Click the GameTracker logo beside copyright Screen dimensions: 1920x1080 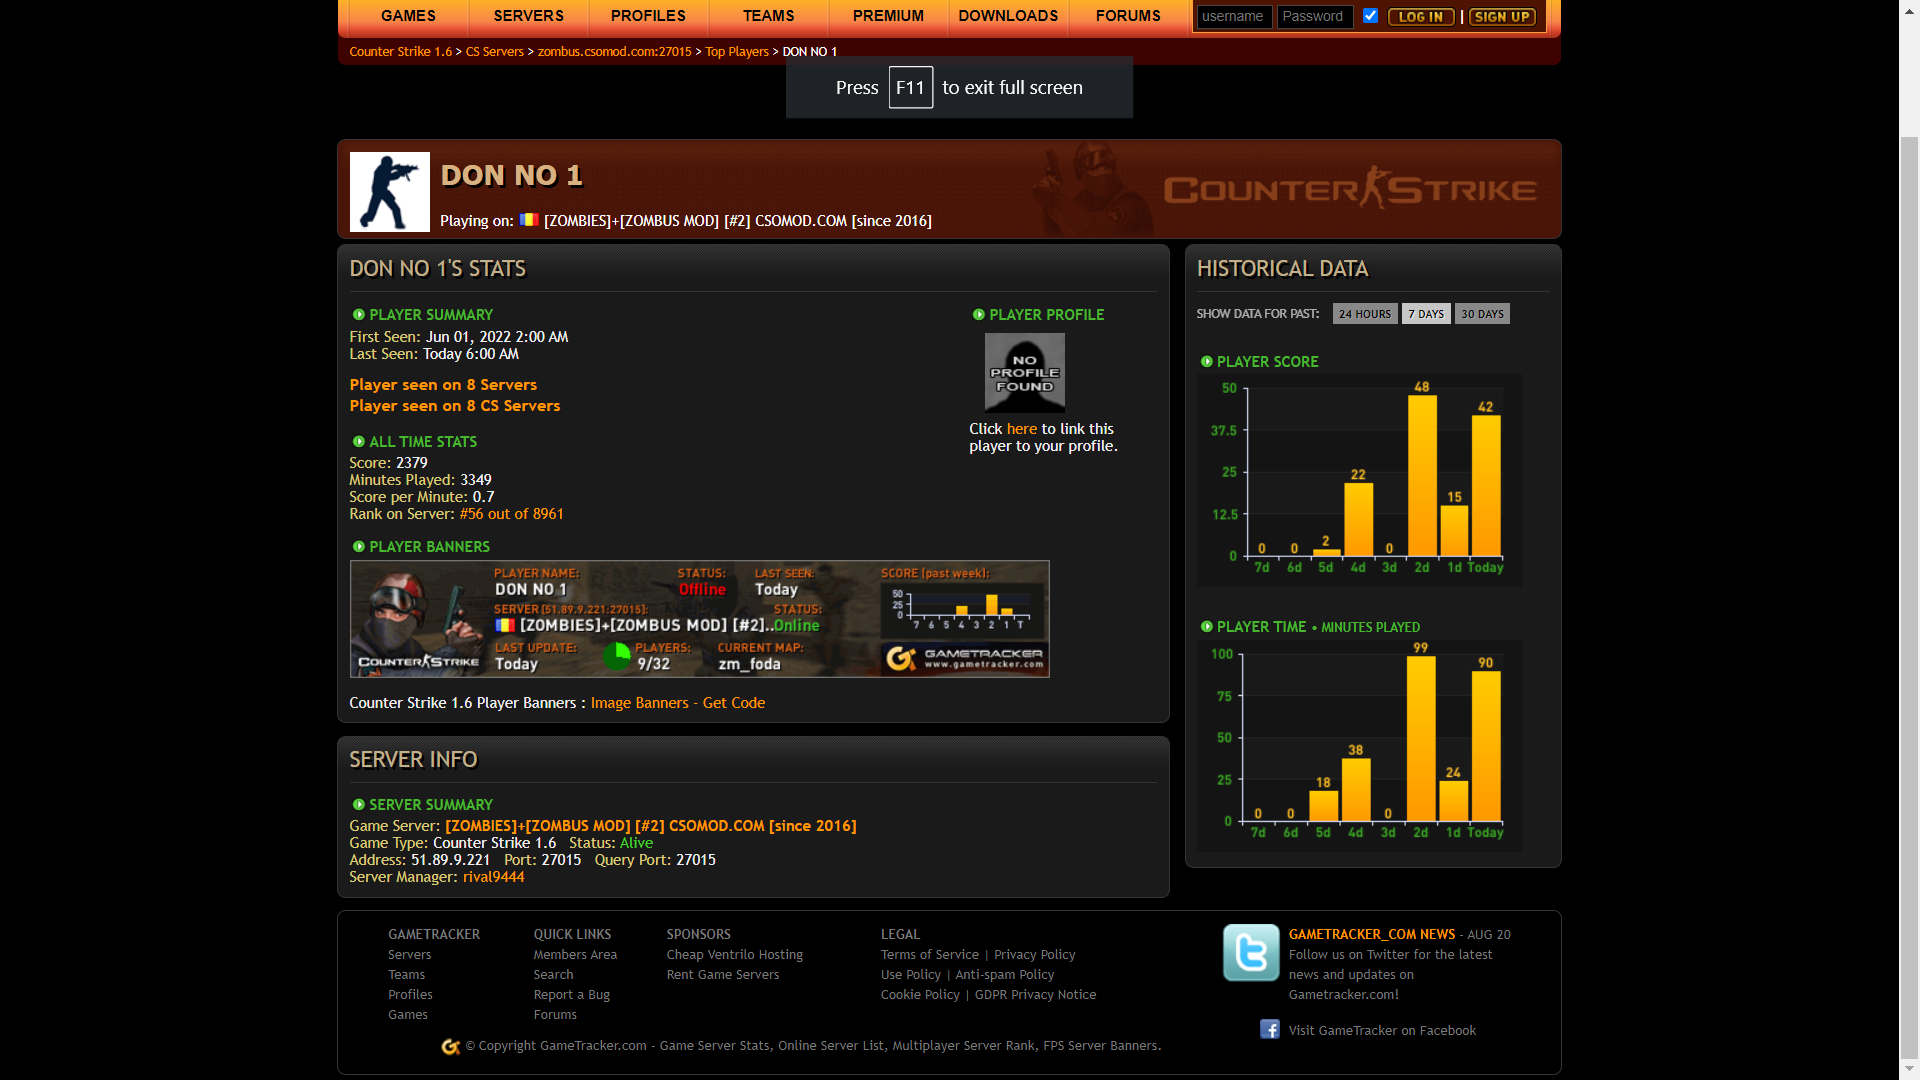[x=451, y=1046]
